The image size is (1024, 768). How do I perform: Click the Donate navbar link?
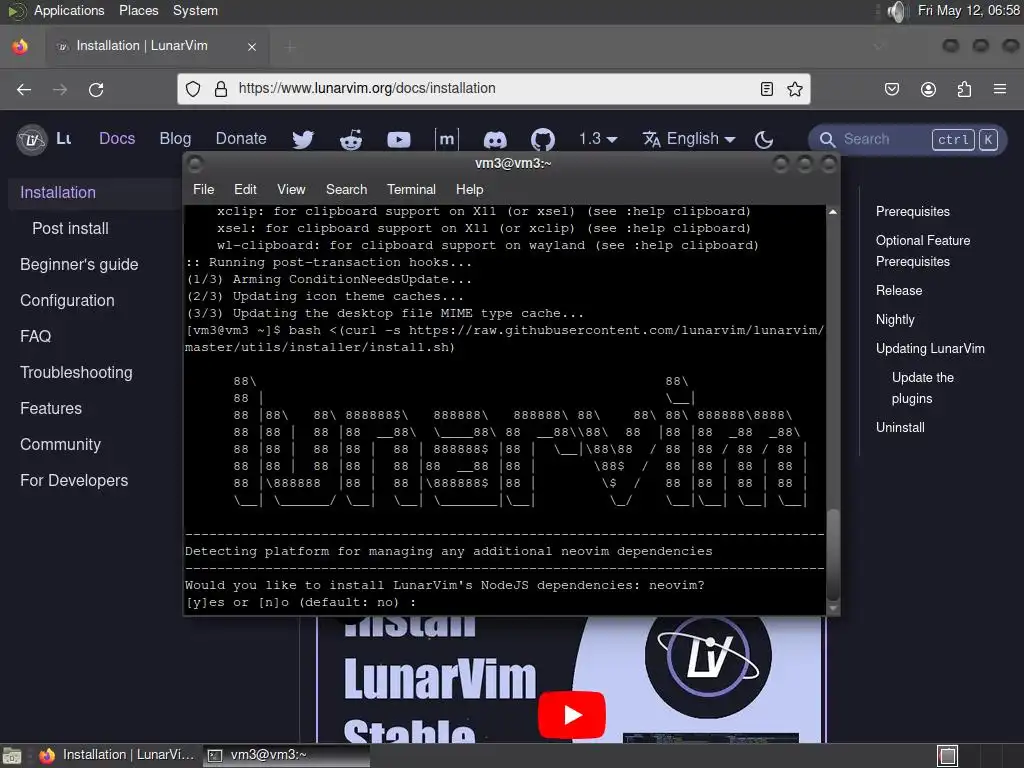click(241, 138)
